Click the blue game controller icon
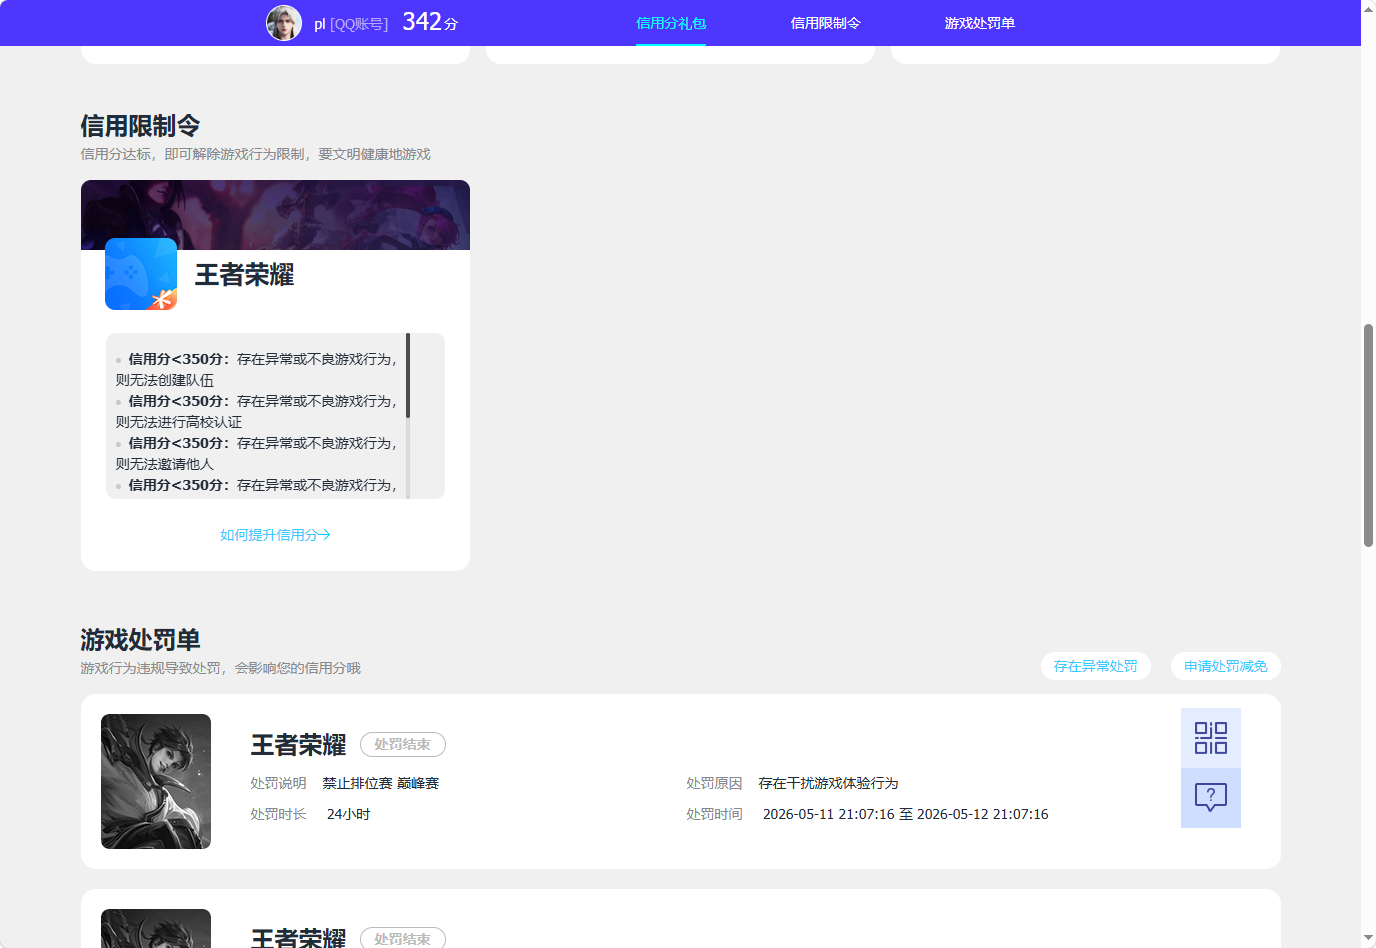This screenshot has height=948, width=1376. pyautogui.click(x=141, y=274)
